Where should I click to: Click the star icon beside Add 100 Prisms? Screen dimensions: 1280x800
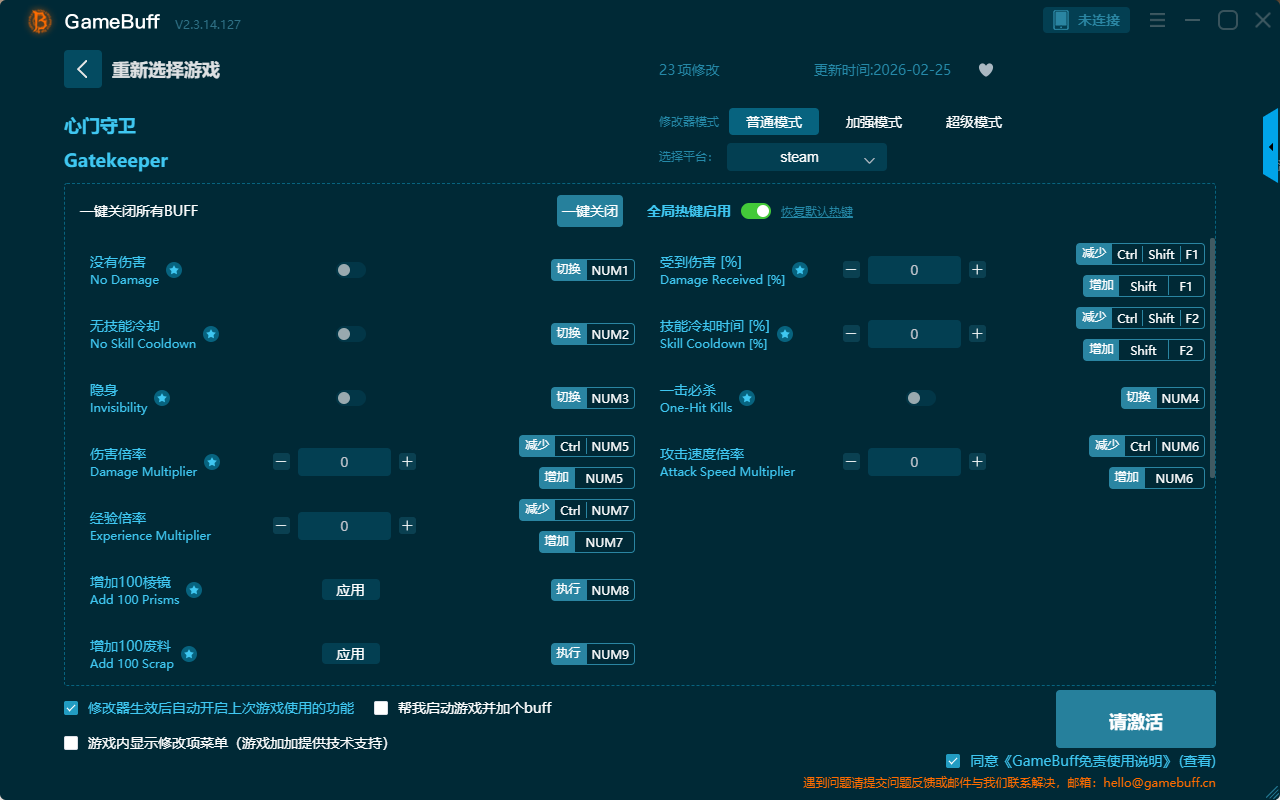click(194, 590)
